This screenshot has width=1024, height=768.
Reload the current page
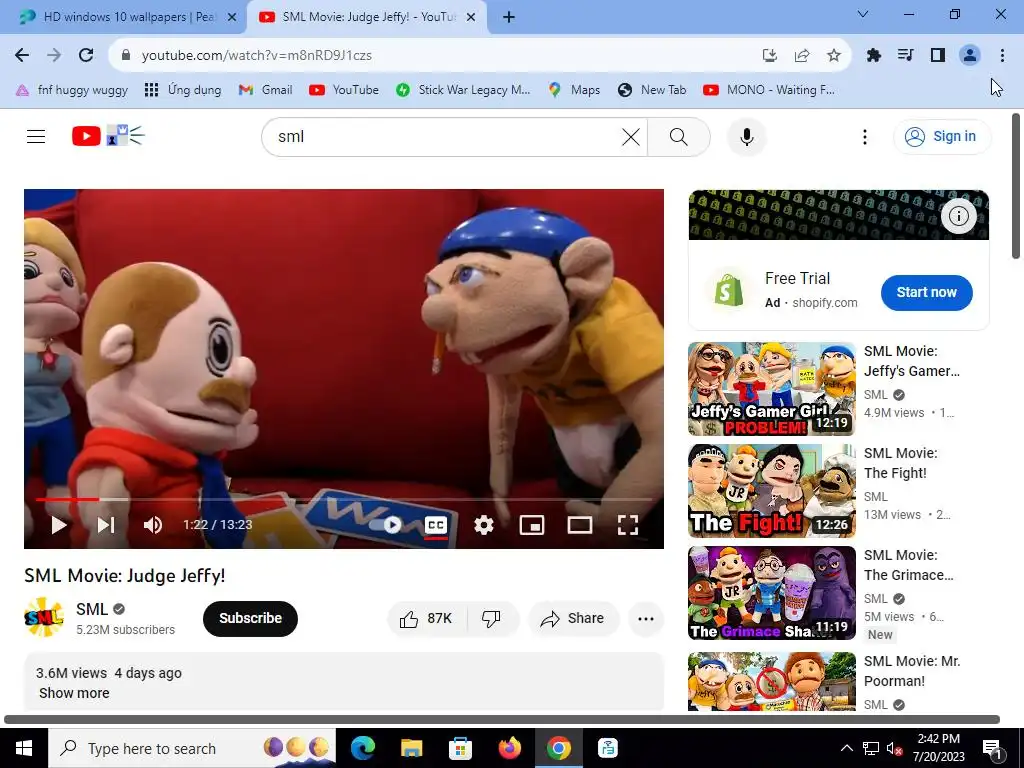point(86,55)
